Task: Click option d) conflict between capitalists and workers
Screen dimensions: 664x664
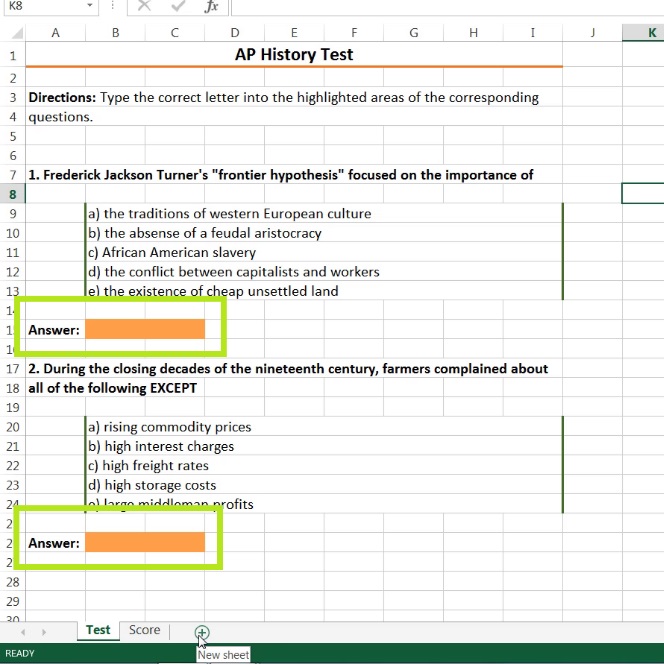Action: 234,271
